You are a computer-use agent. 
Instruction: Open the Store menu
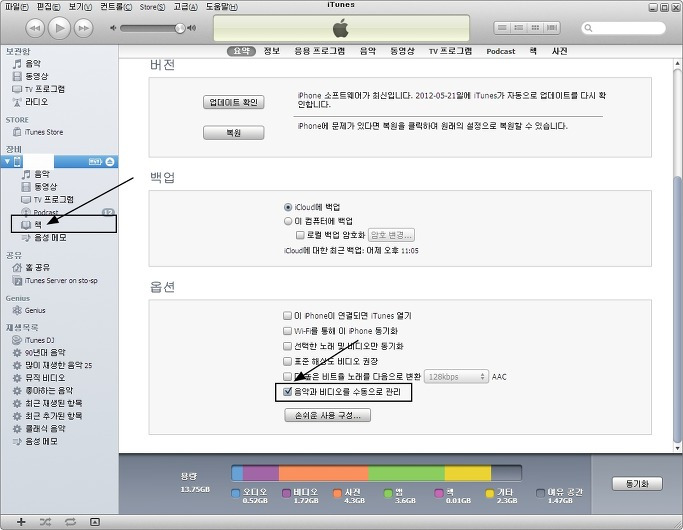click(152, 7)
